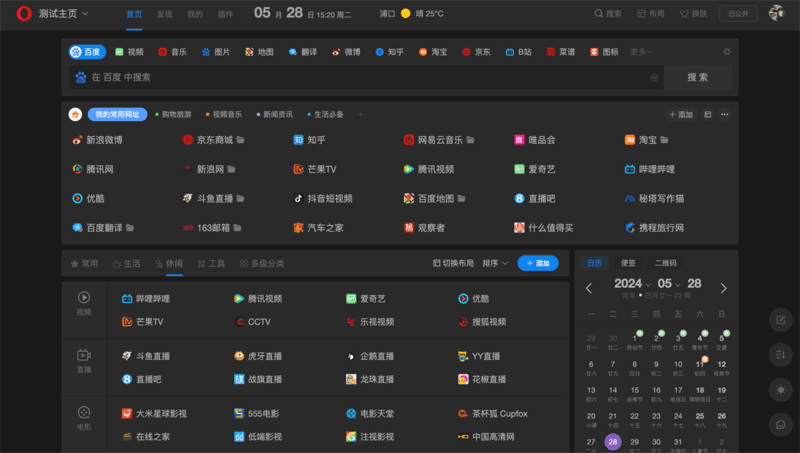Switch to the 首页 top tab
Viewport: 800px width, 453px height.
(134, 14)
